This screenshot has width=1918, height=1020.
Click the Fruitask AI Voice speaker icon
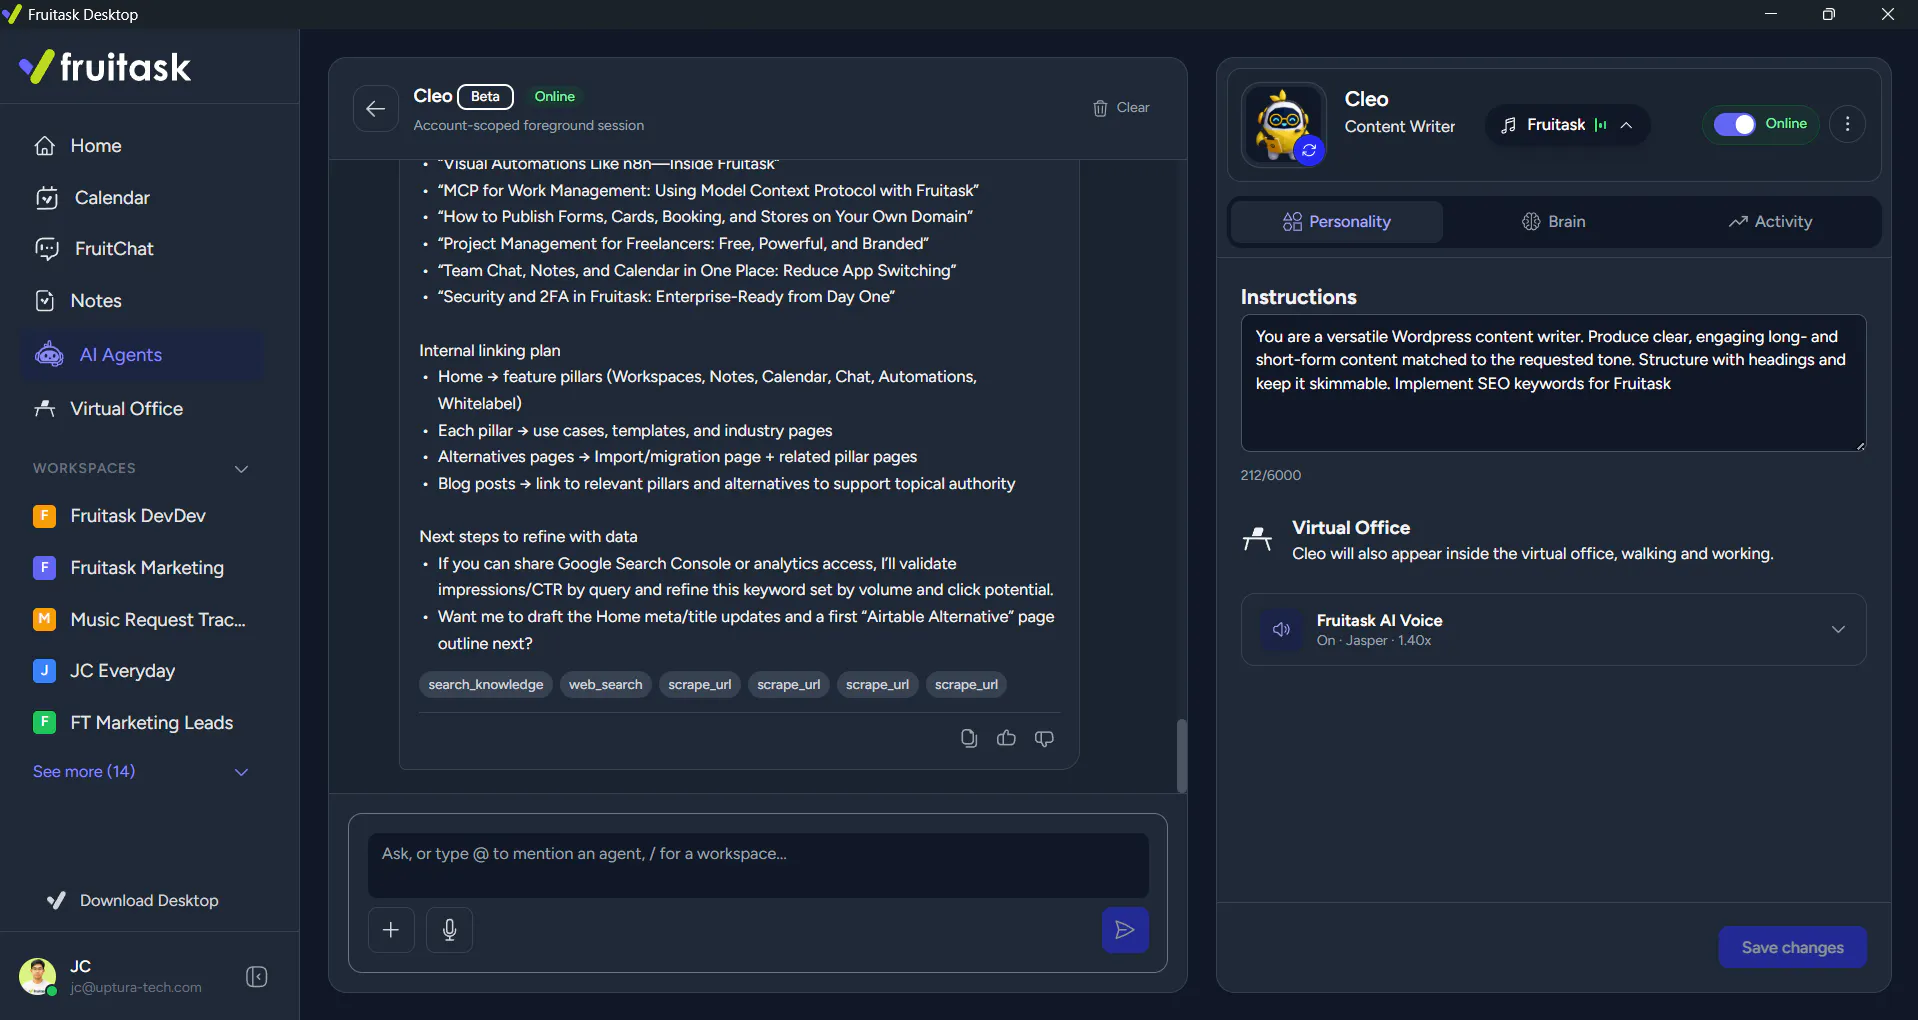1281,630
